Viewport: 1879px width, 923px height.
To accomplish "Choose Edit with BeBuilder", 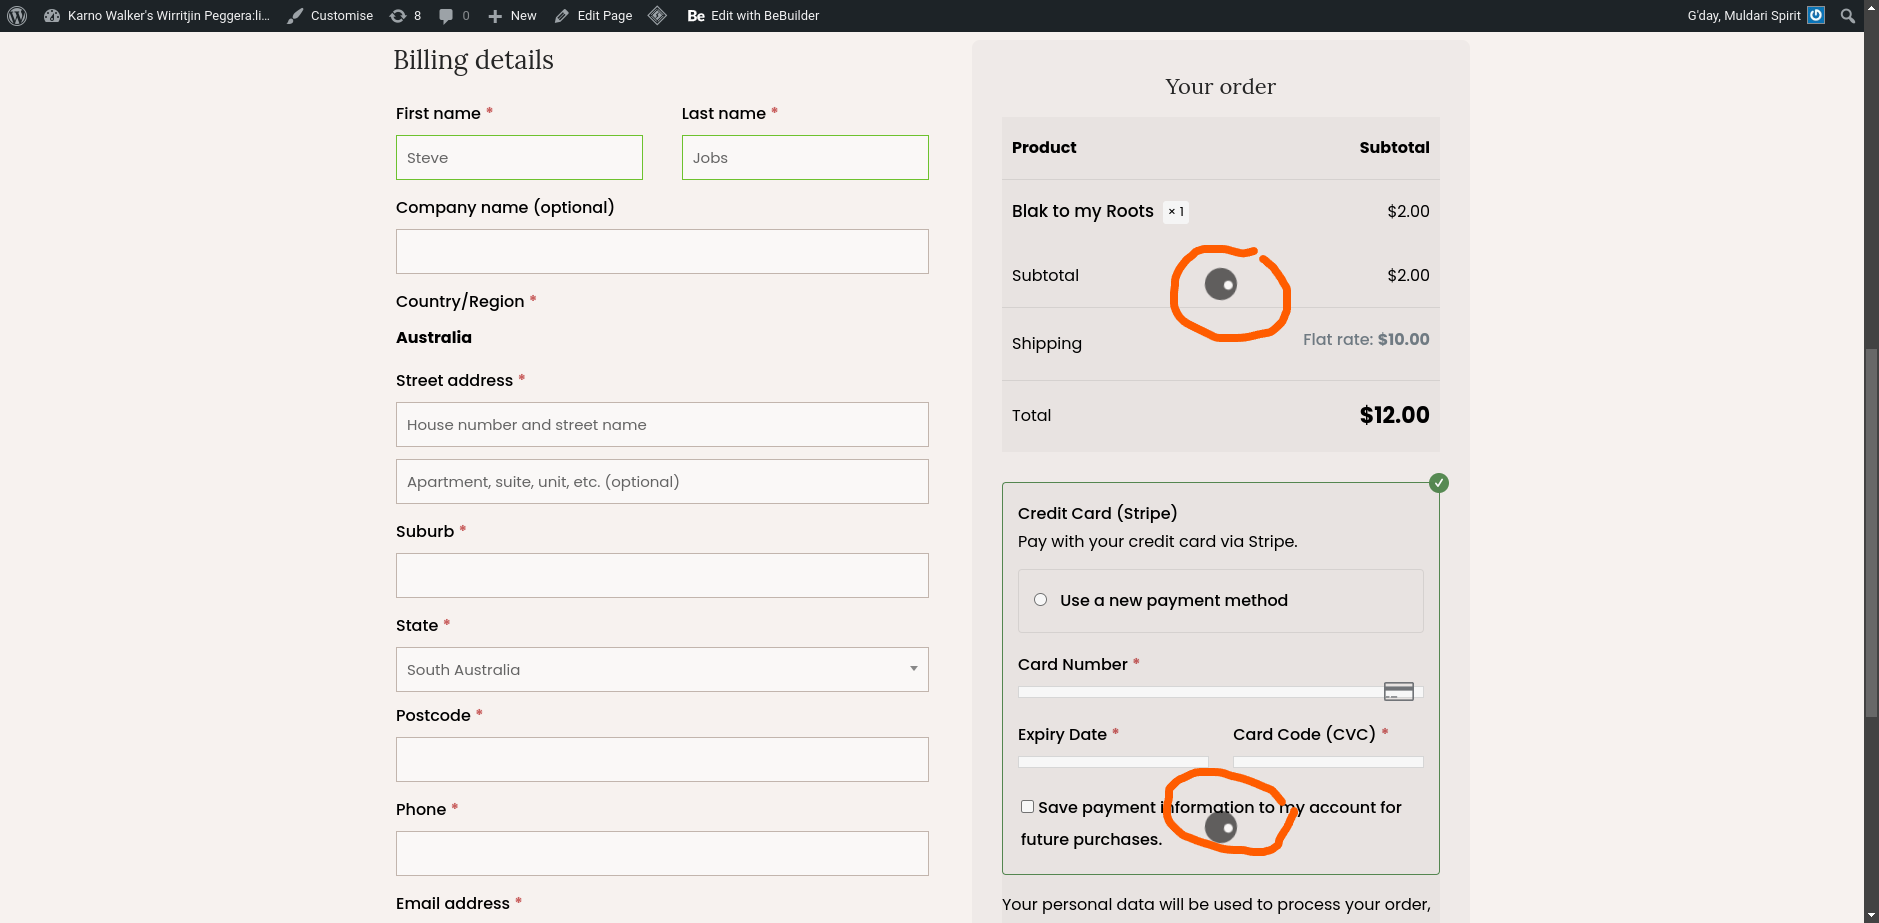I will click(x=754, y=16).
